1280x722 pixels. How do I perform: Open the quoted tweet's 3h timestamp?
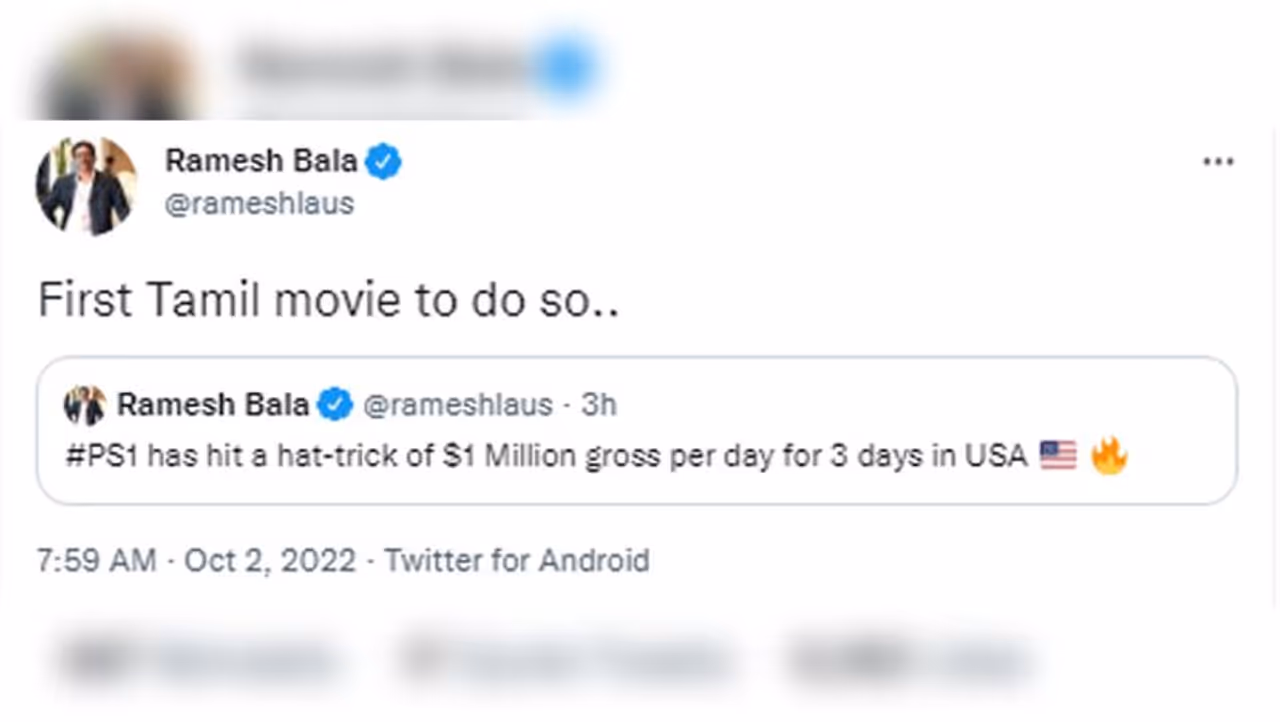599,405
